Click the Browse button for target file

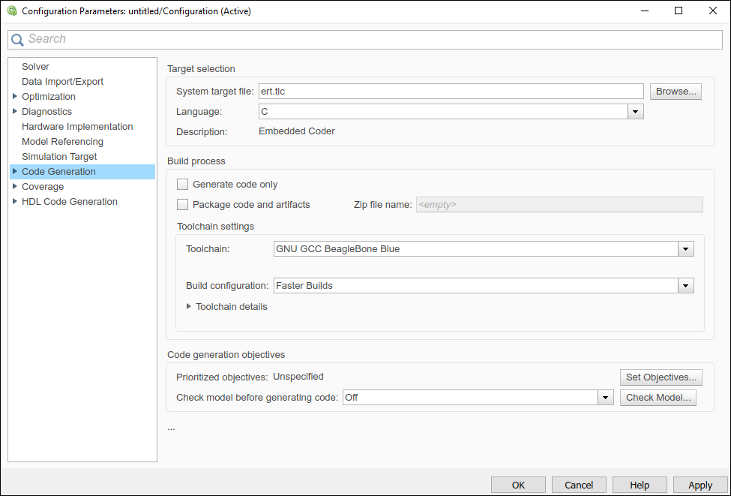(x=676, y=91)
